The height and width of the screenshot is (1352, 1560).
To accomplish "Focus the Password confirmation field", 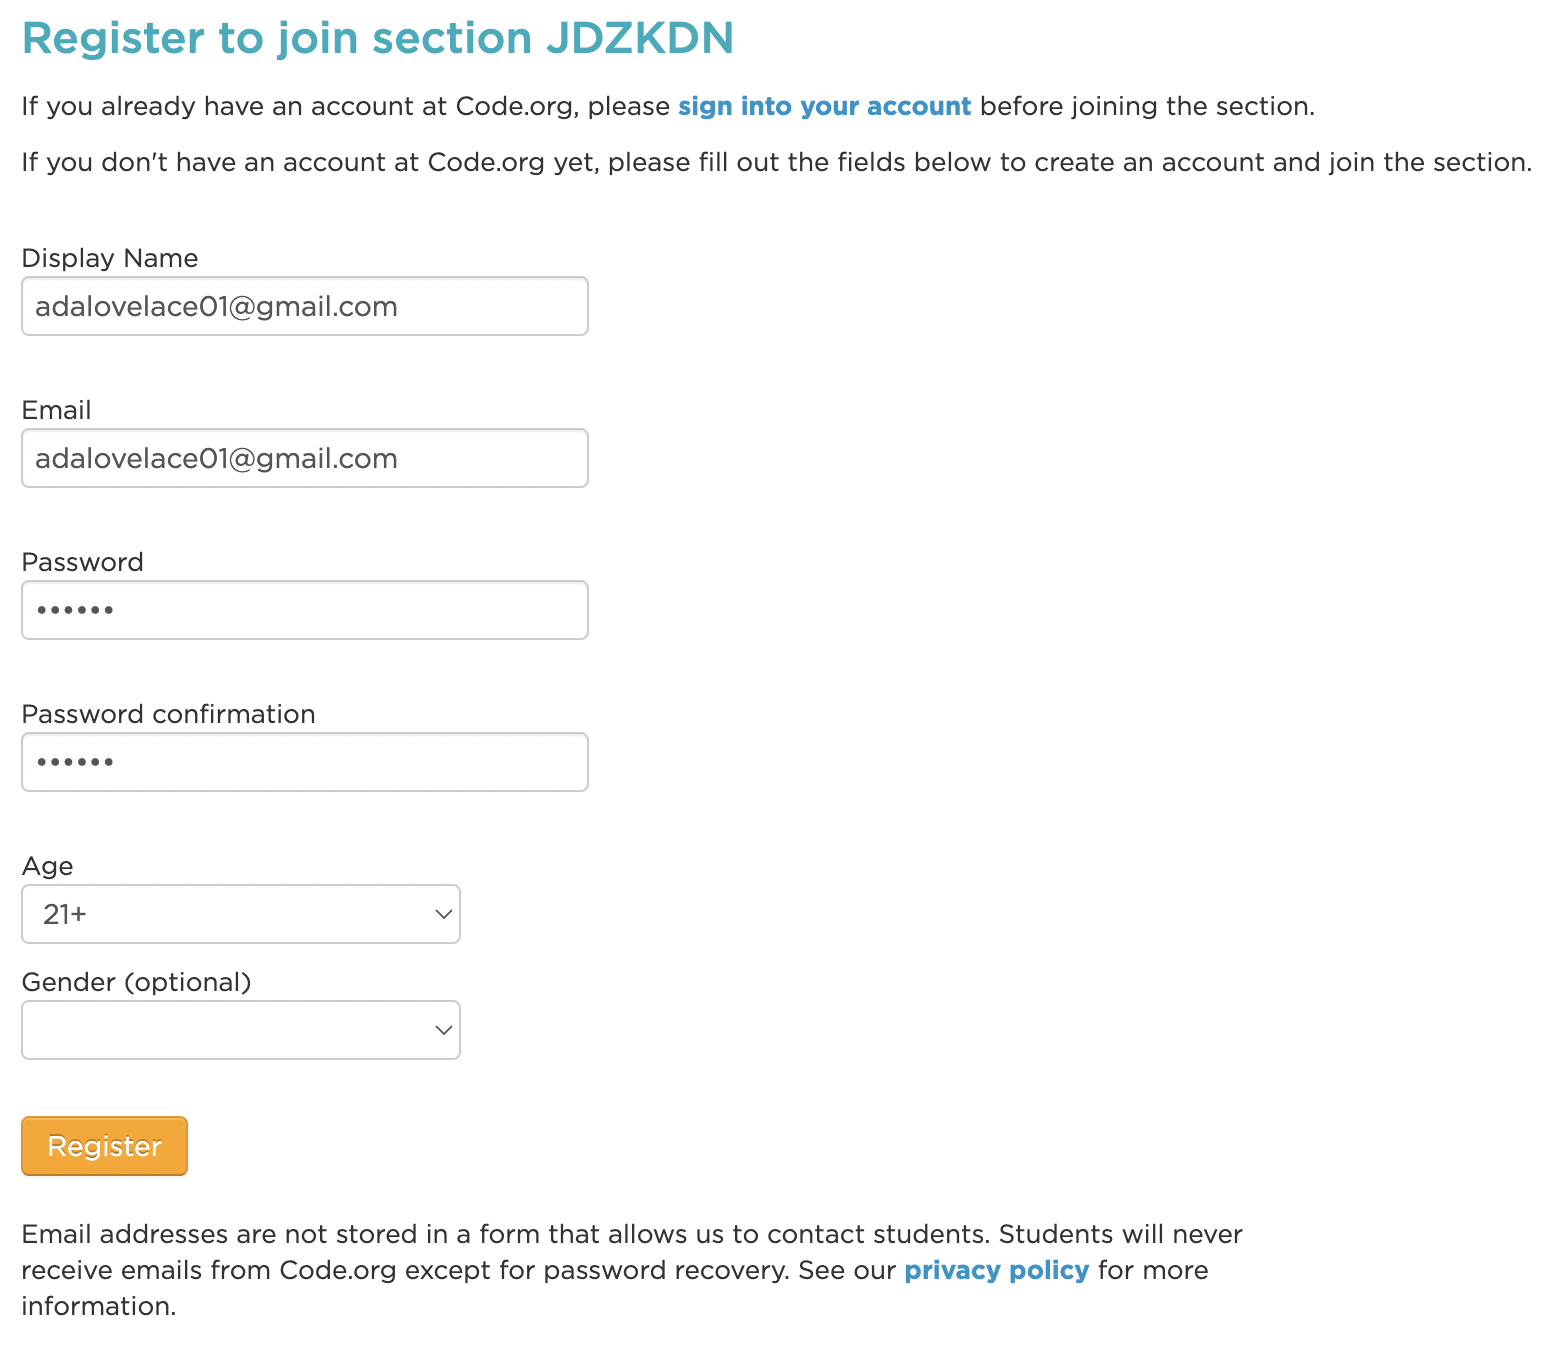I will tap(304, 762).
